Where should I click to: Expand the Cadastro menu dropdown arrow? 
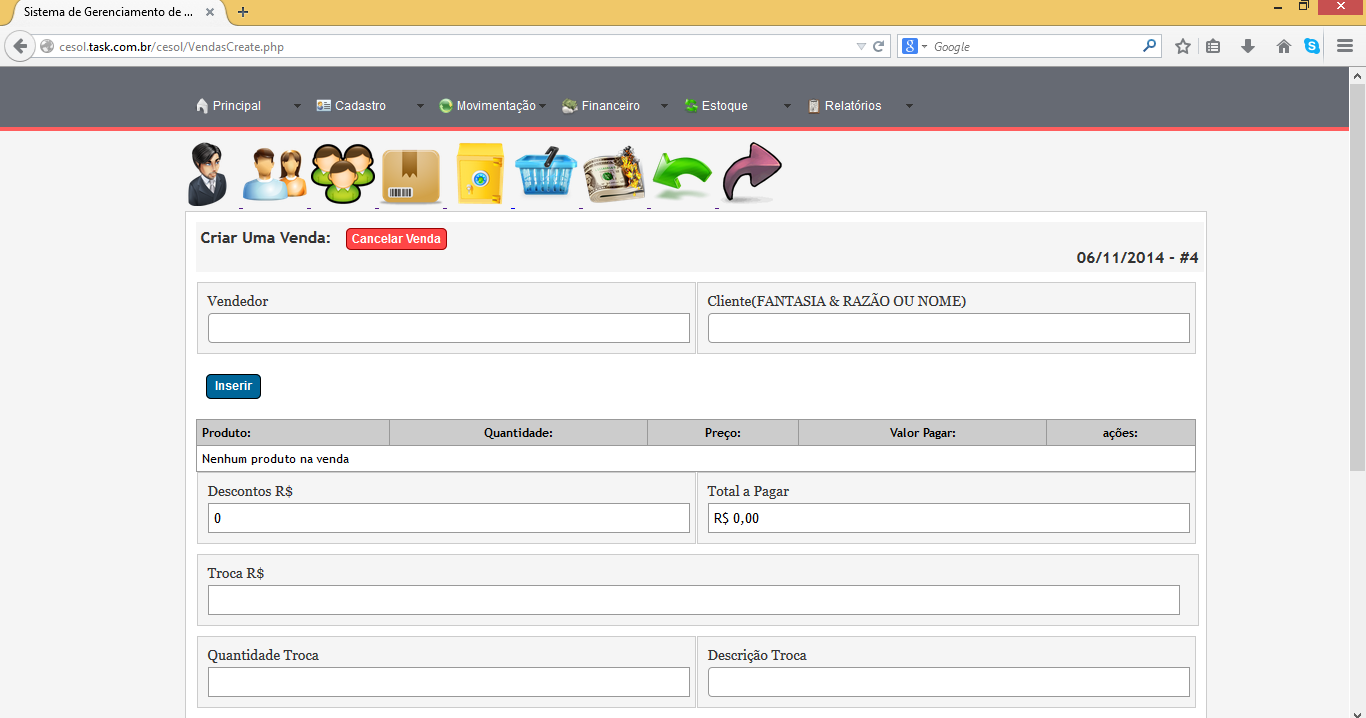click(420, 106)
